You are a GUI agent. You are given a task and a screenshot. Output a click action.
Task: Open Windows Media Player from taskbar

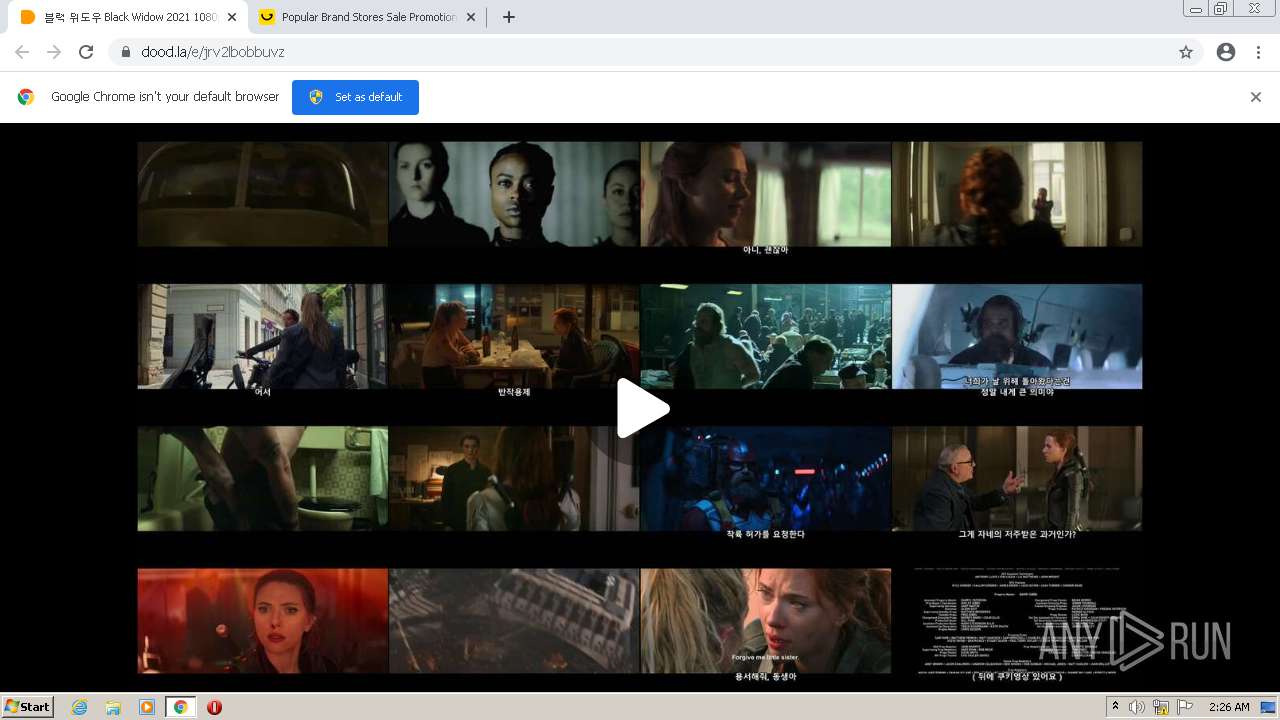(x=147, y=707)
